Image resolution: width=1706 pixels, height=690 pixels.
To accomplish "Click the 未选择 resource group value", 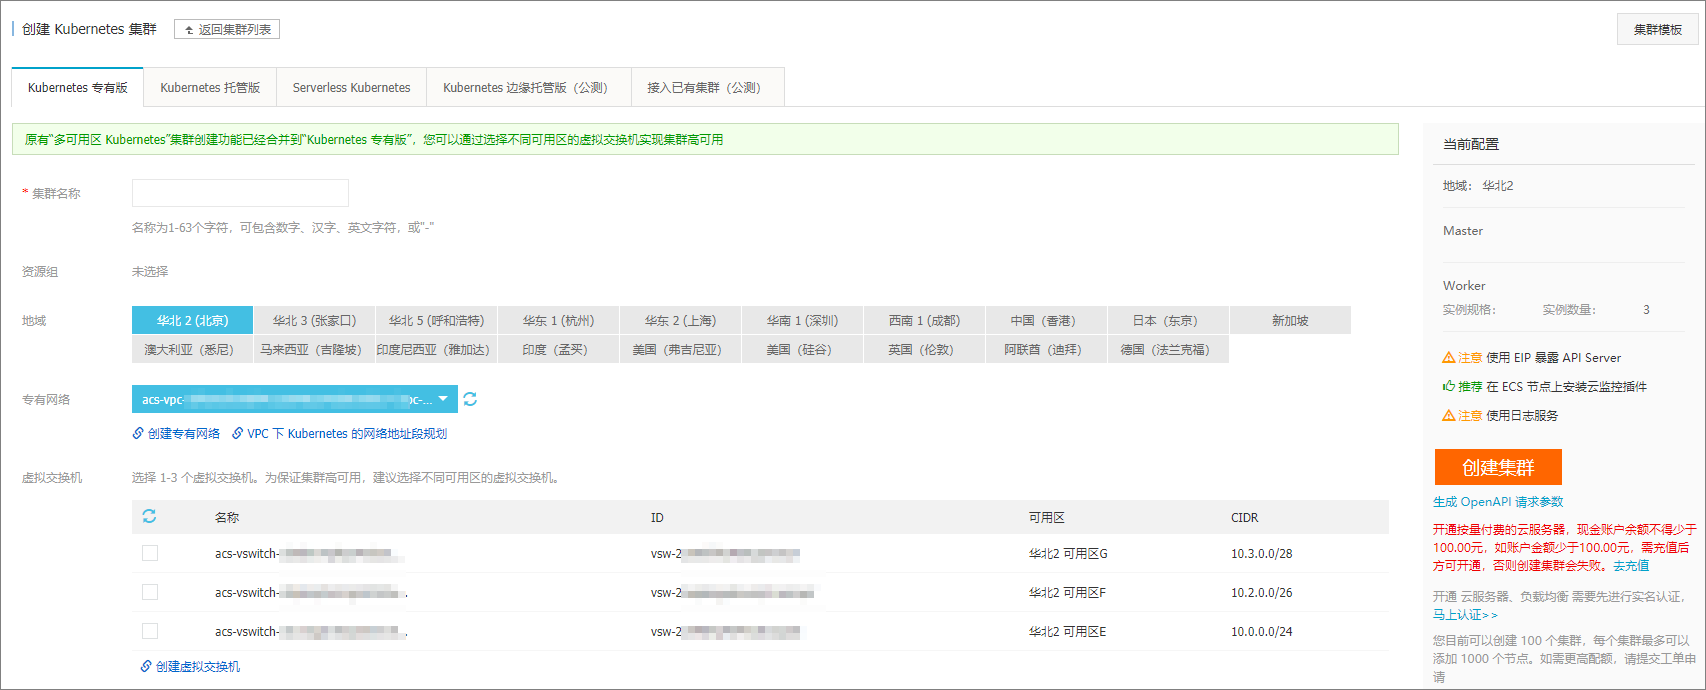I will click(x=150, y=271).
